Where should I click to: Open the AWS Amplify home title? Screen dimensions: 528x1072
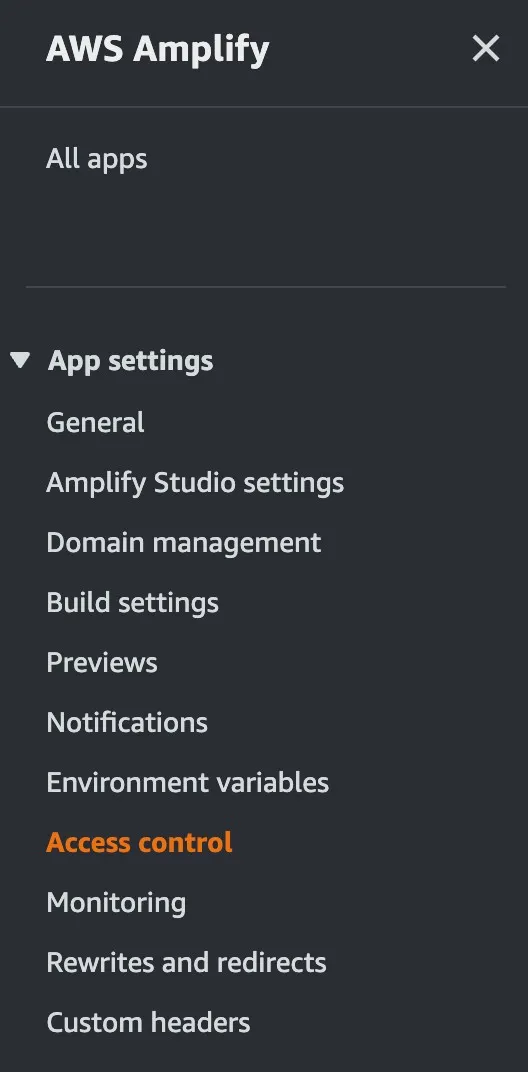pyautogui.click(x=157, y=49)
